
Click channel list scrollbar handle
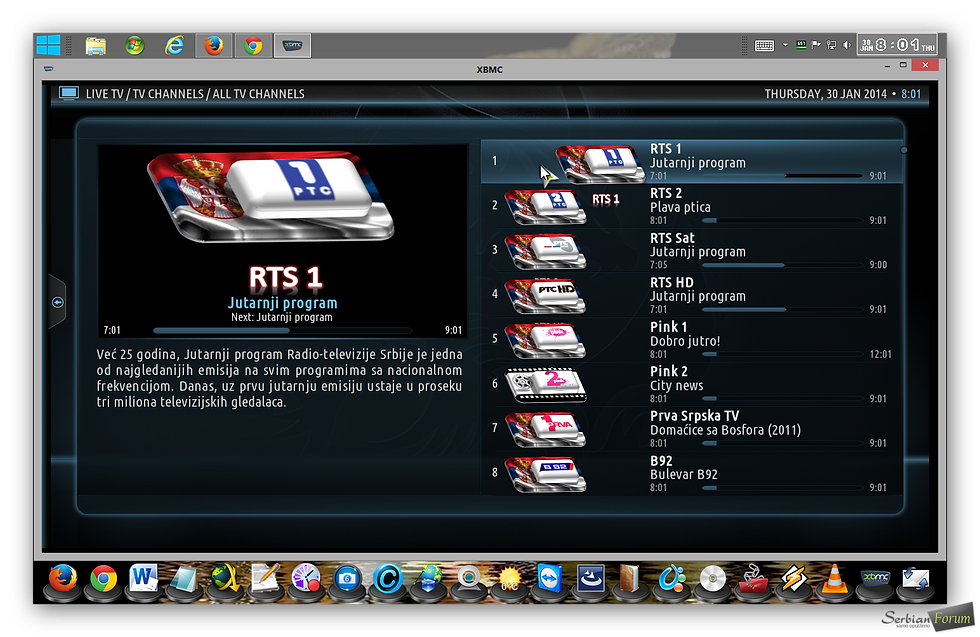[x=904, y=150]
